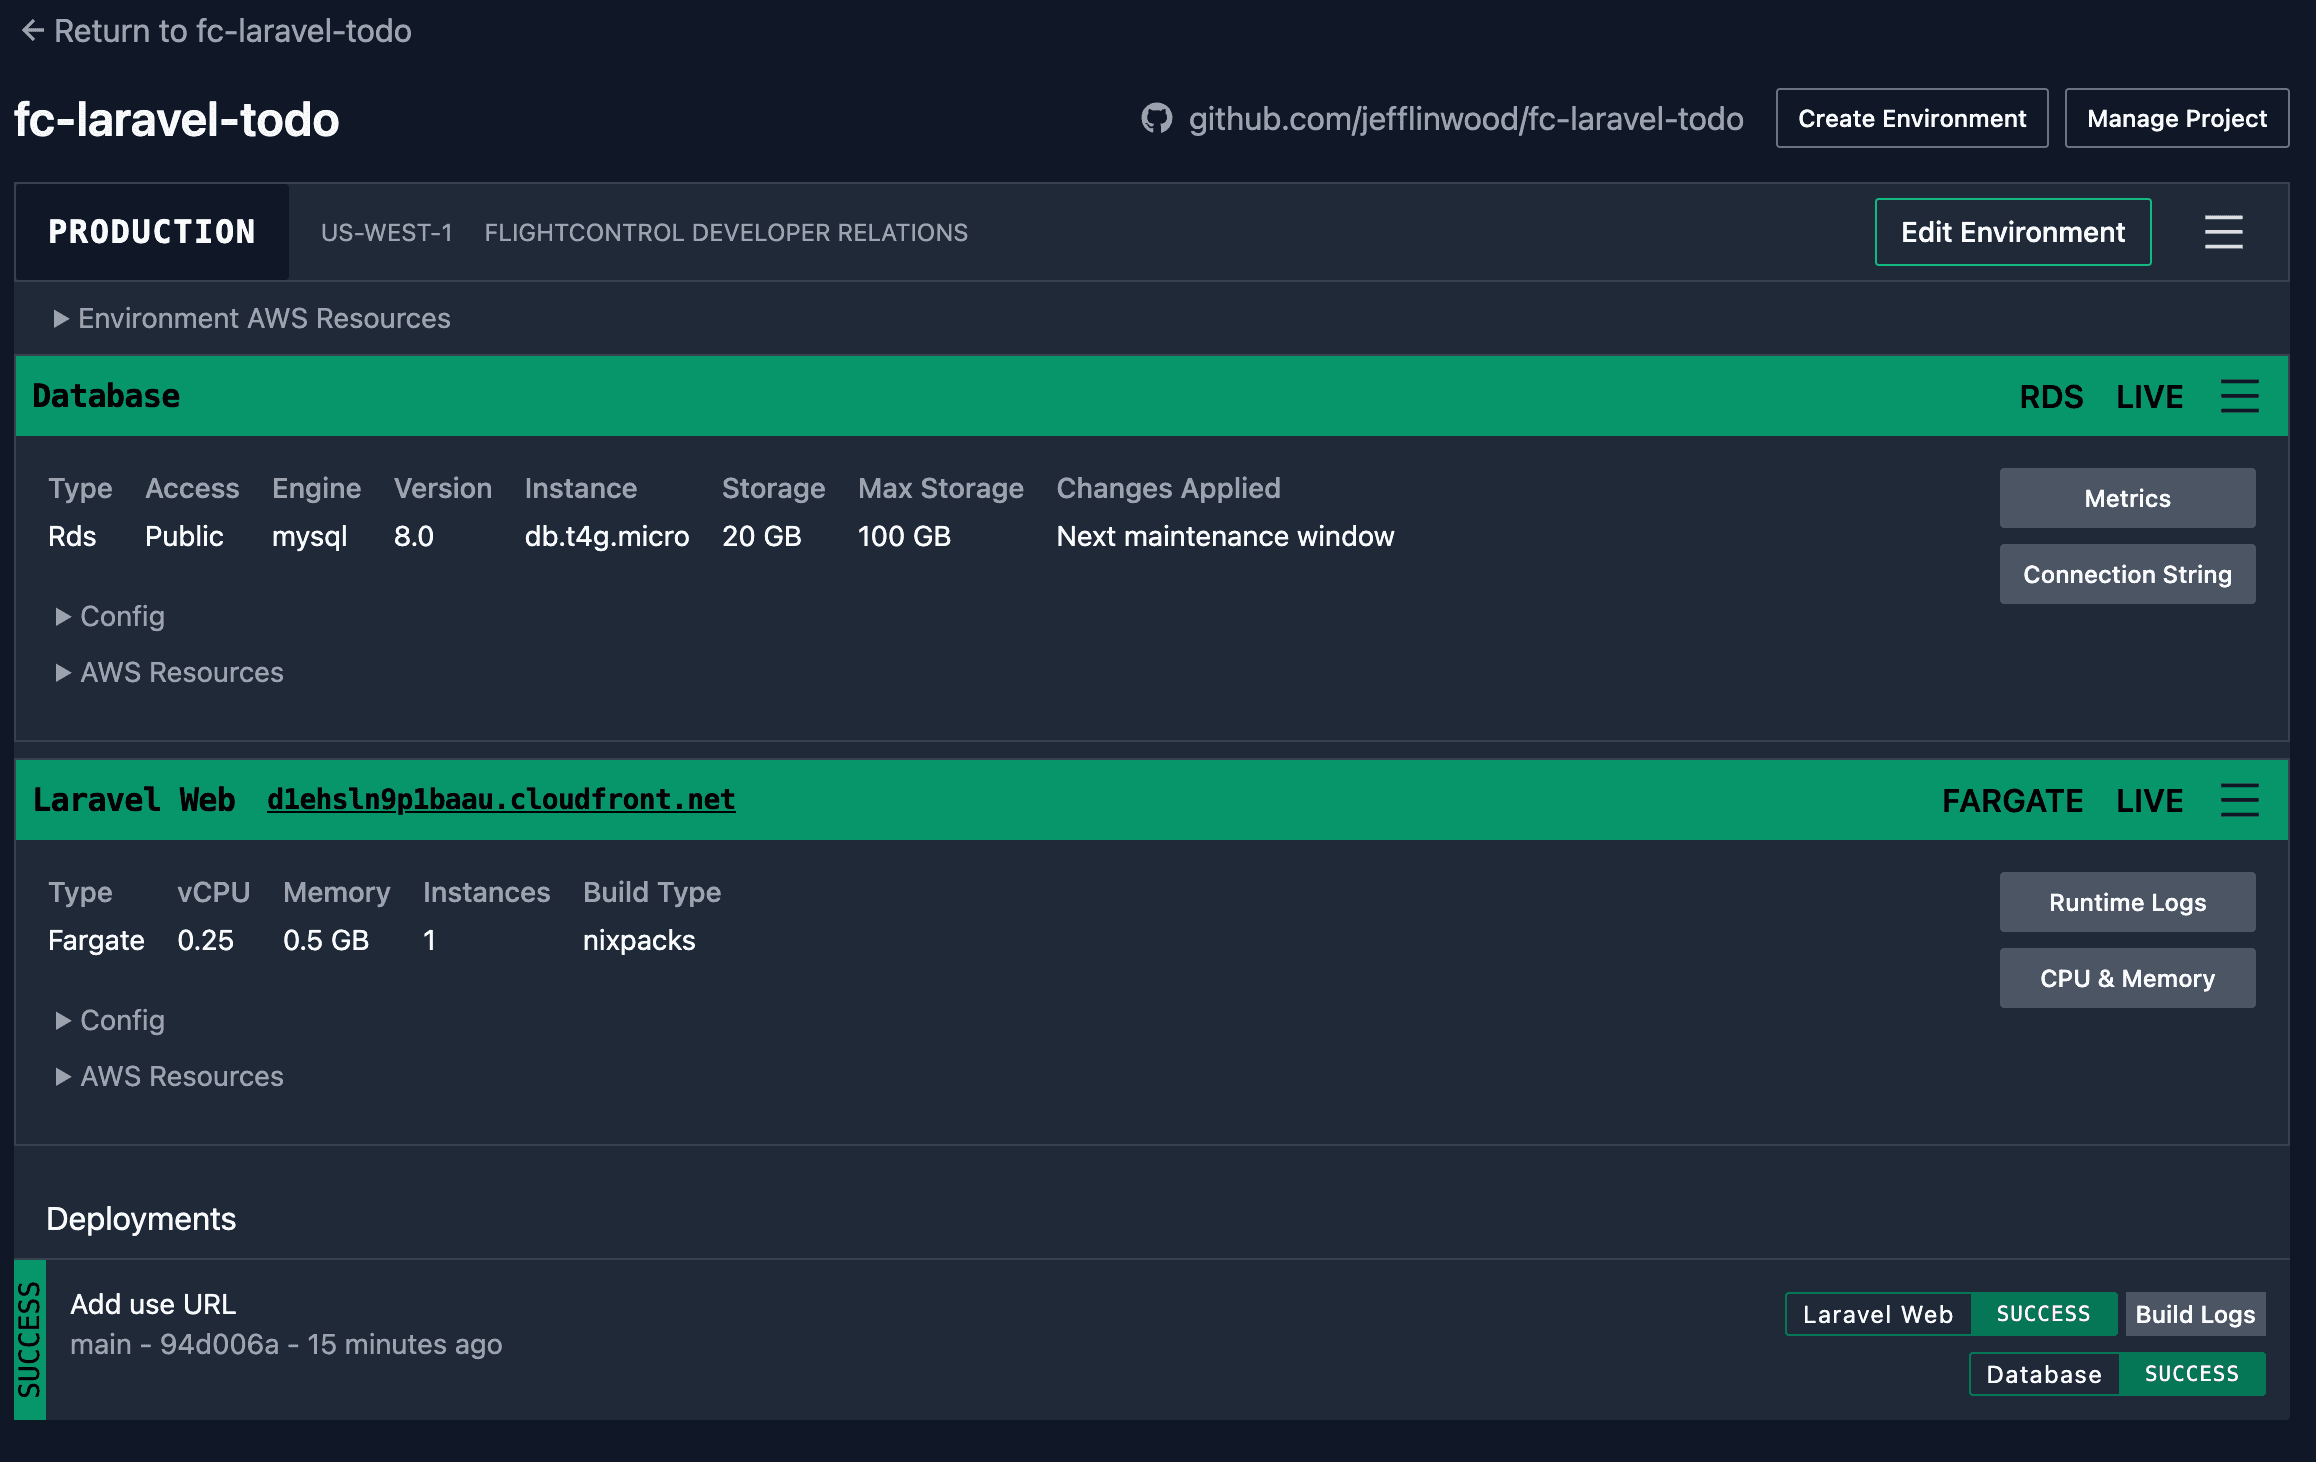
Task: Open database Metrics
Action: pos(2127,498)
